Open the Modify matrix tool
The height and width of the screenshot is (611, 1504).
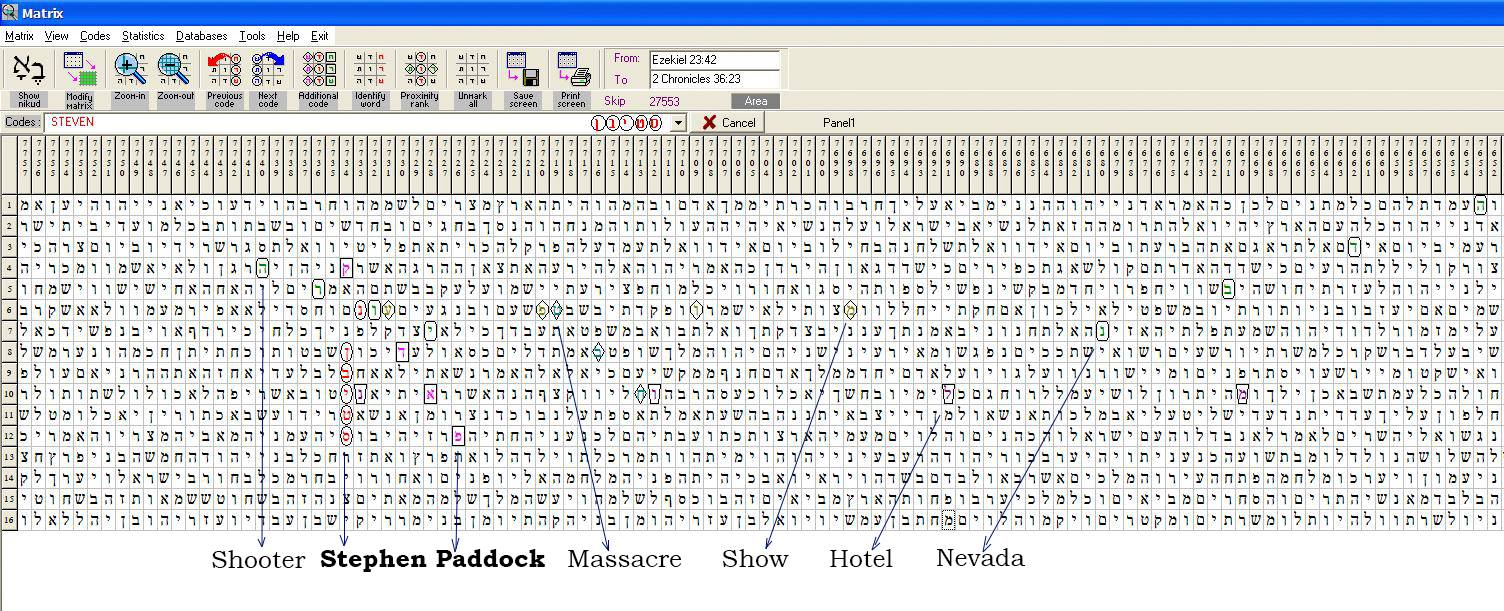click(79, 78)
